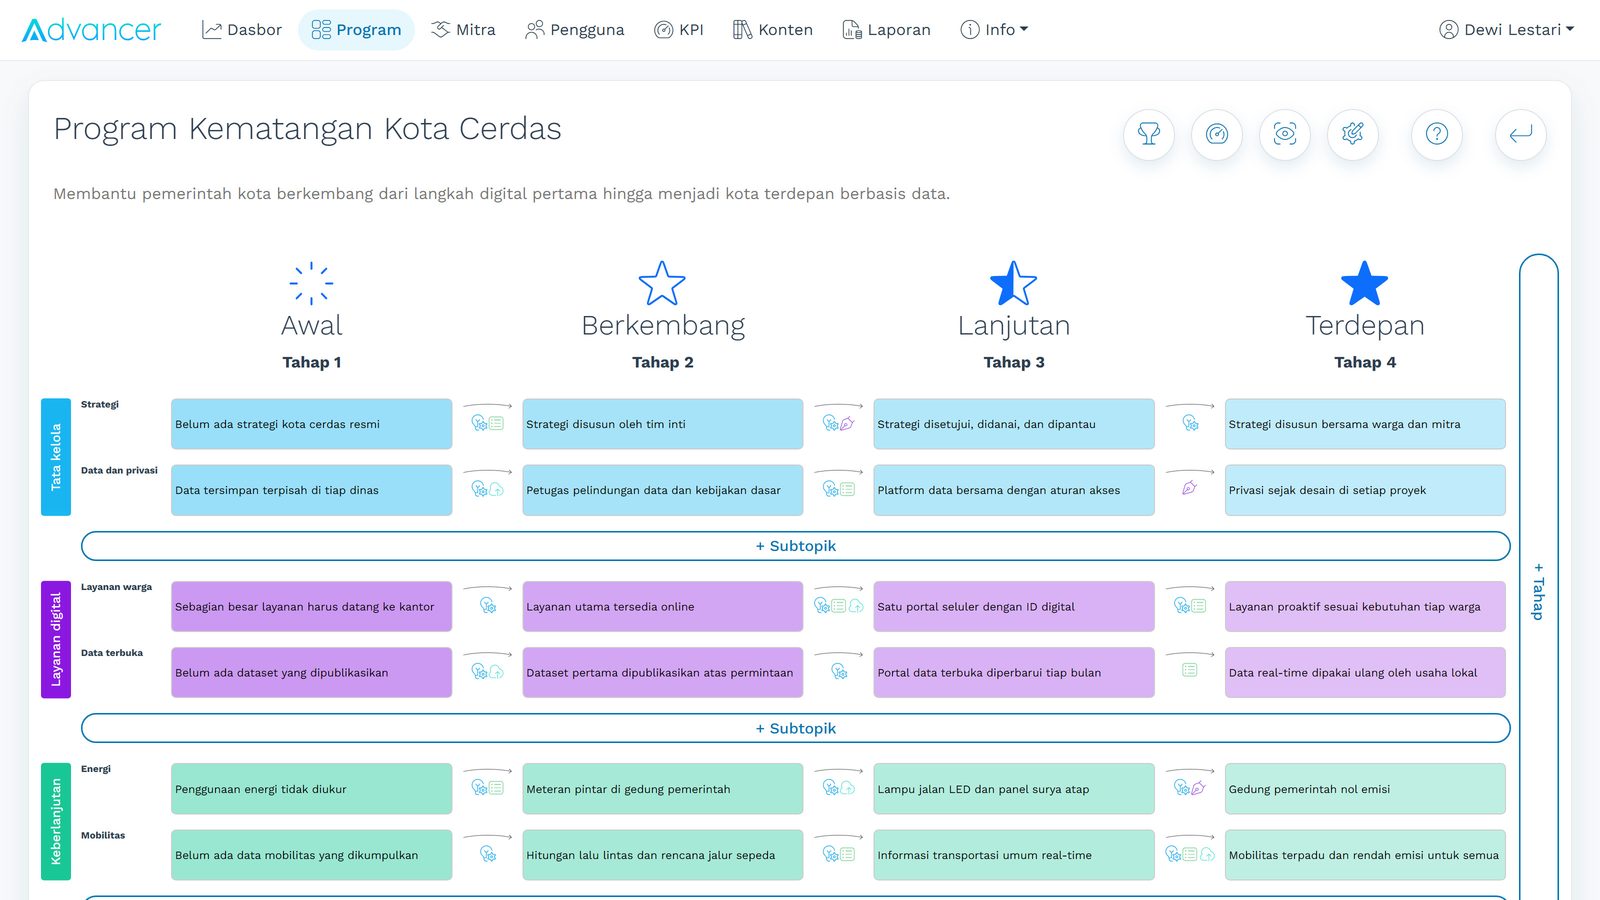Open help with the question mark icon

[x=1437, y=134]
